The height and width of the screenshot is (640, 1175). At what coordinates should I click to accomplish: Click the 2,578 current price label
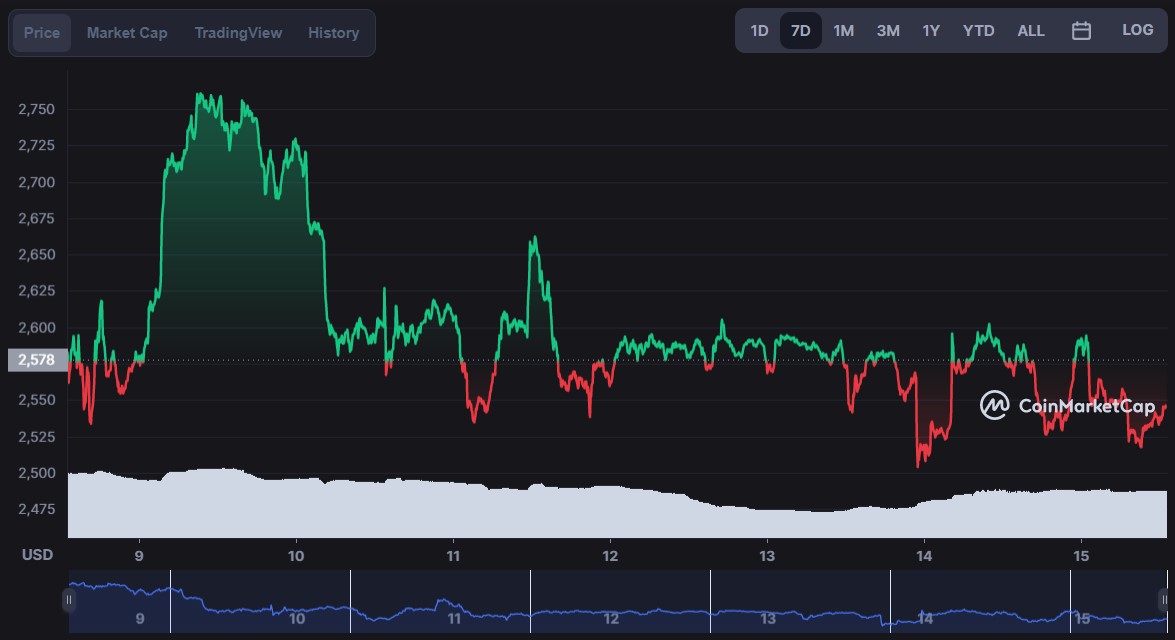tap(37, 360)
